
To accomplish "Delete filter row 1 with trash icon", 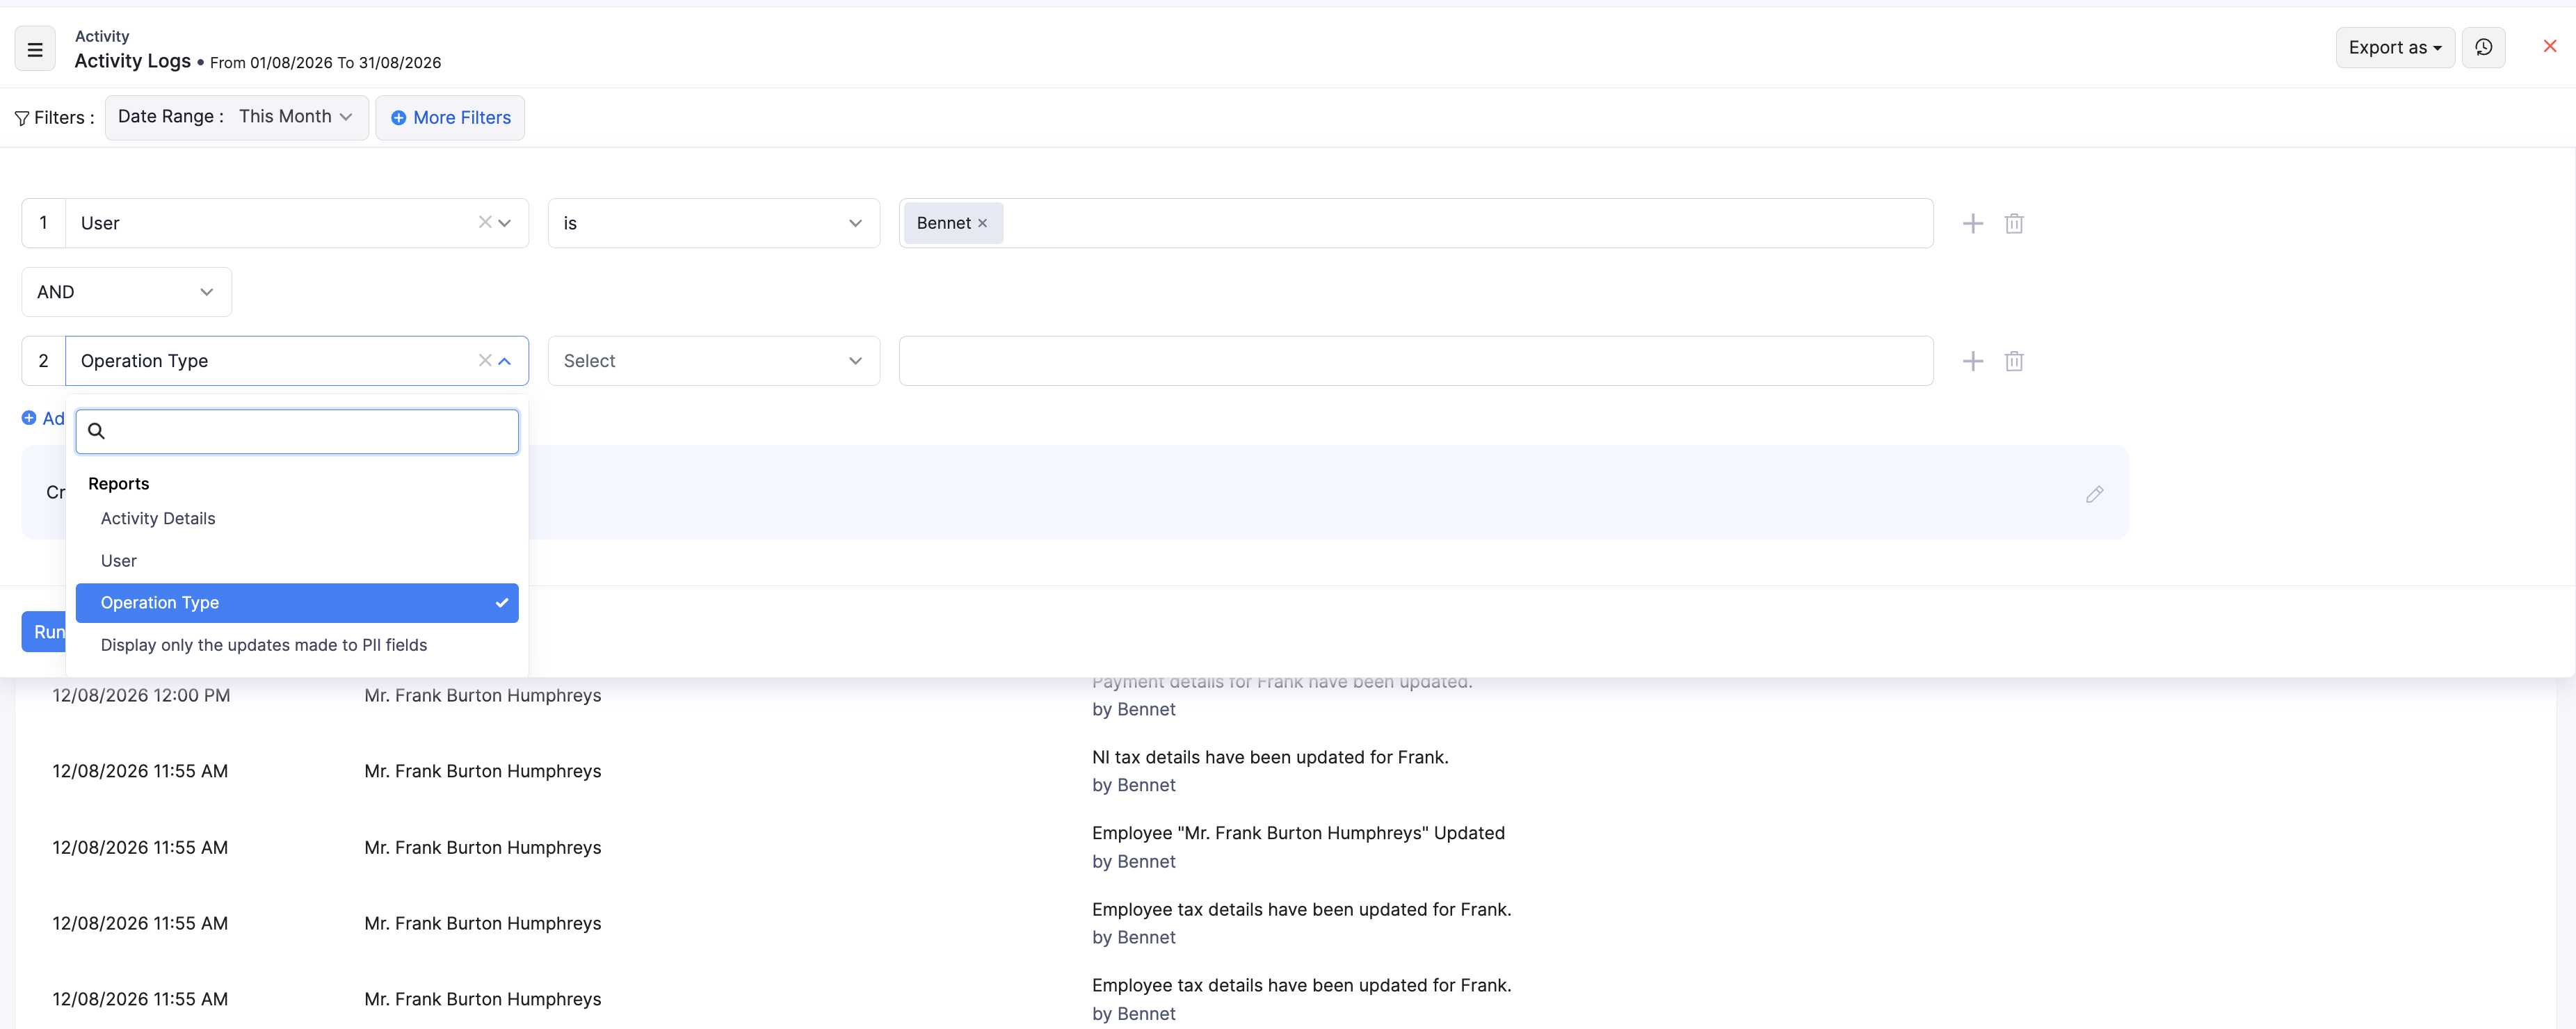I will point(2013,223).
